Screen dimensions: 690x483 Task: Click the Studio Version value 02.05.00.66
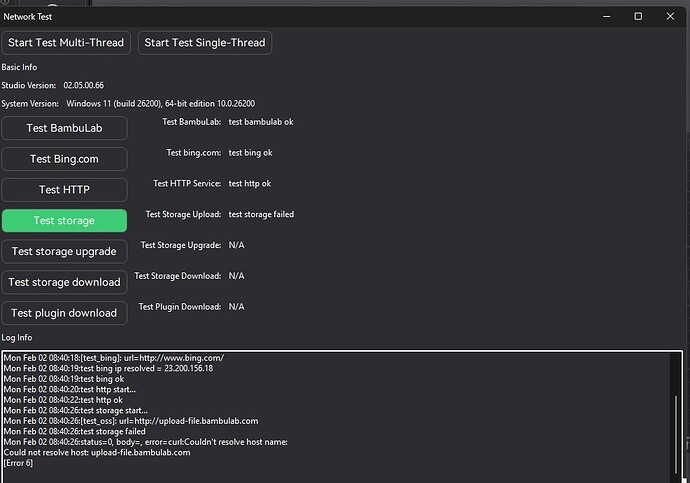point(84,85)
